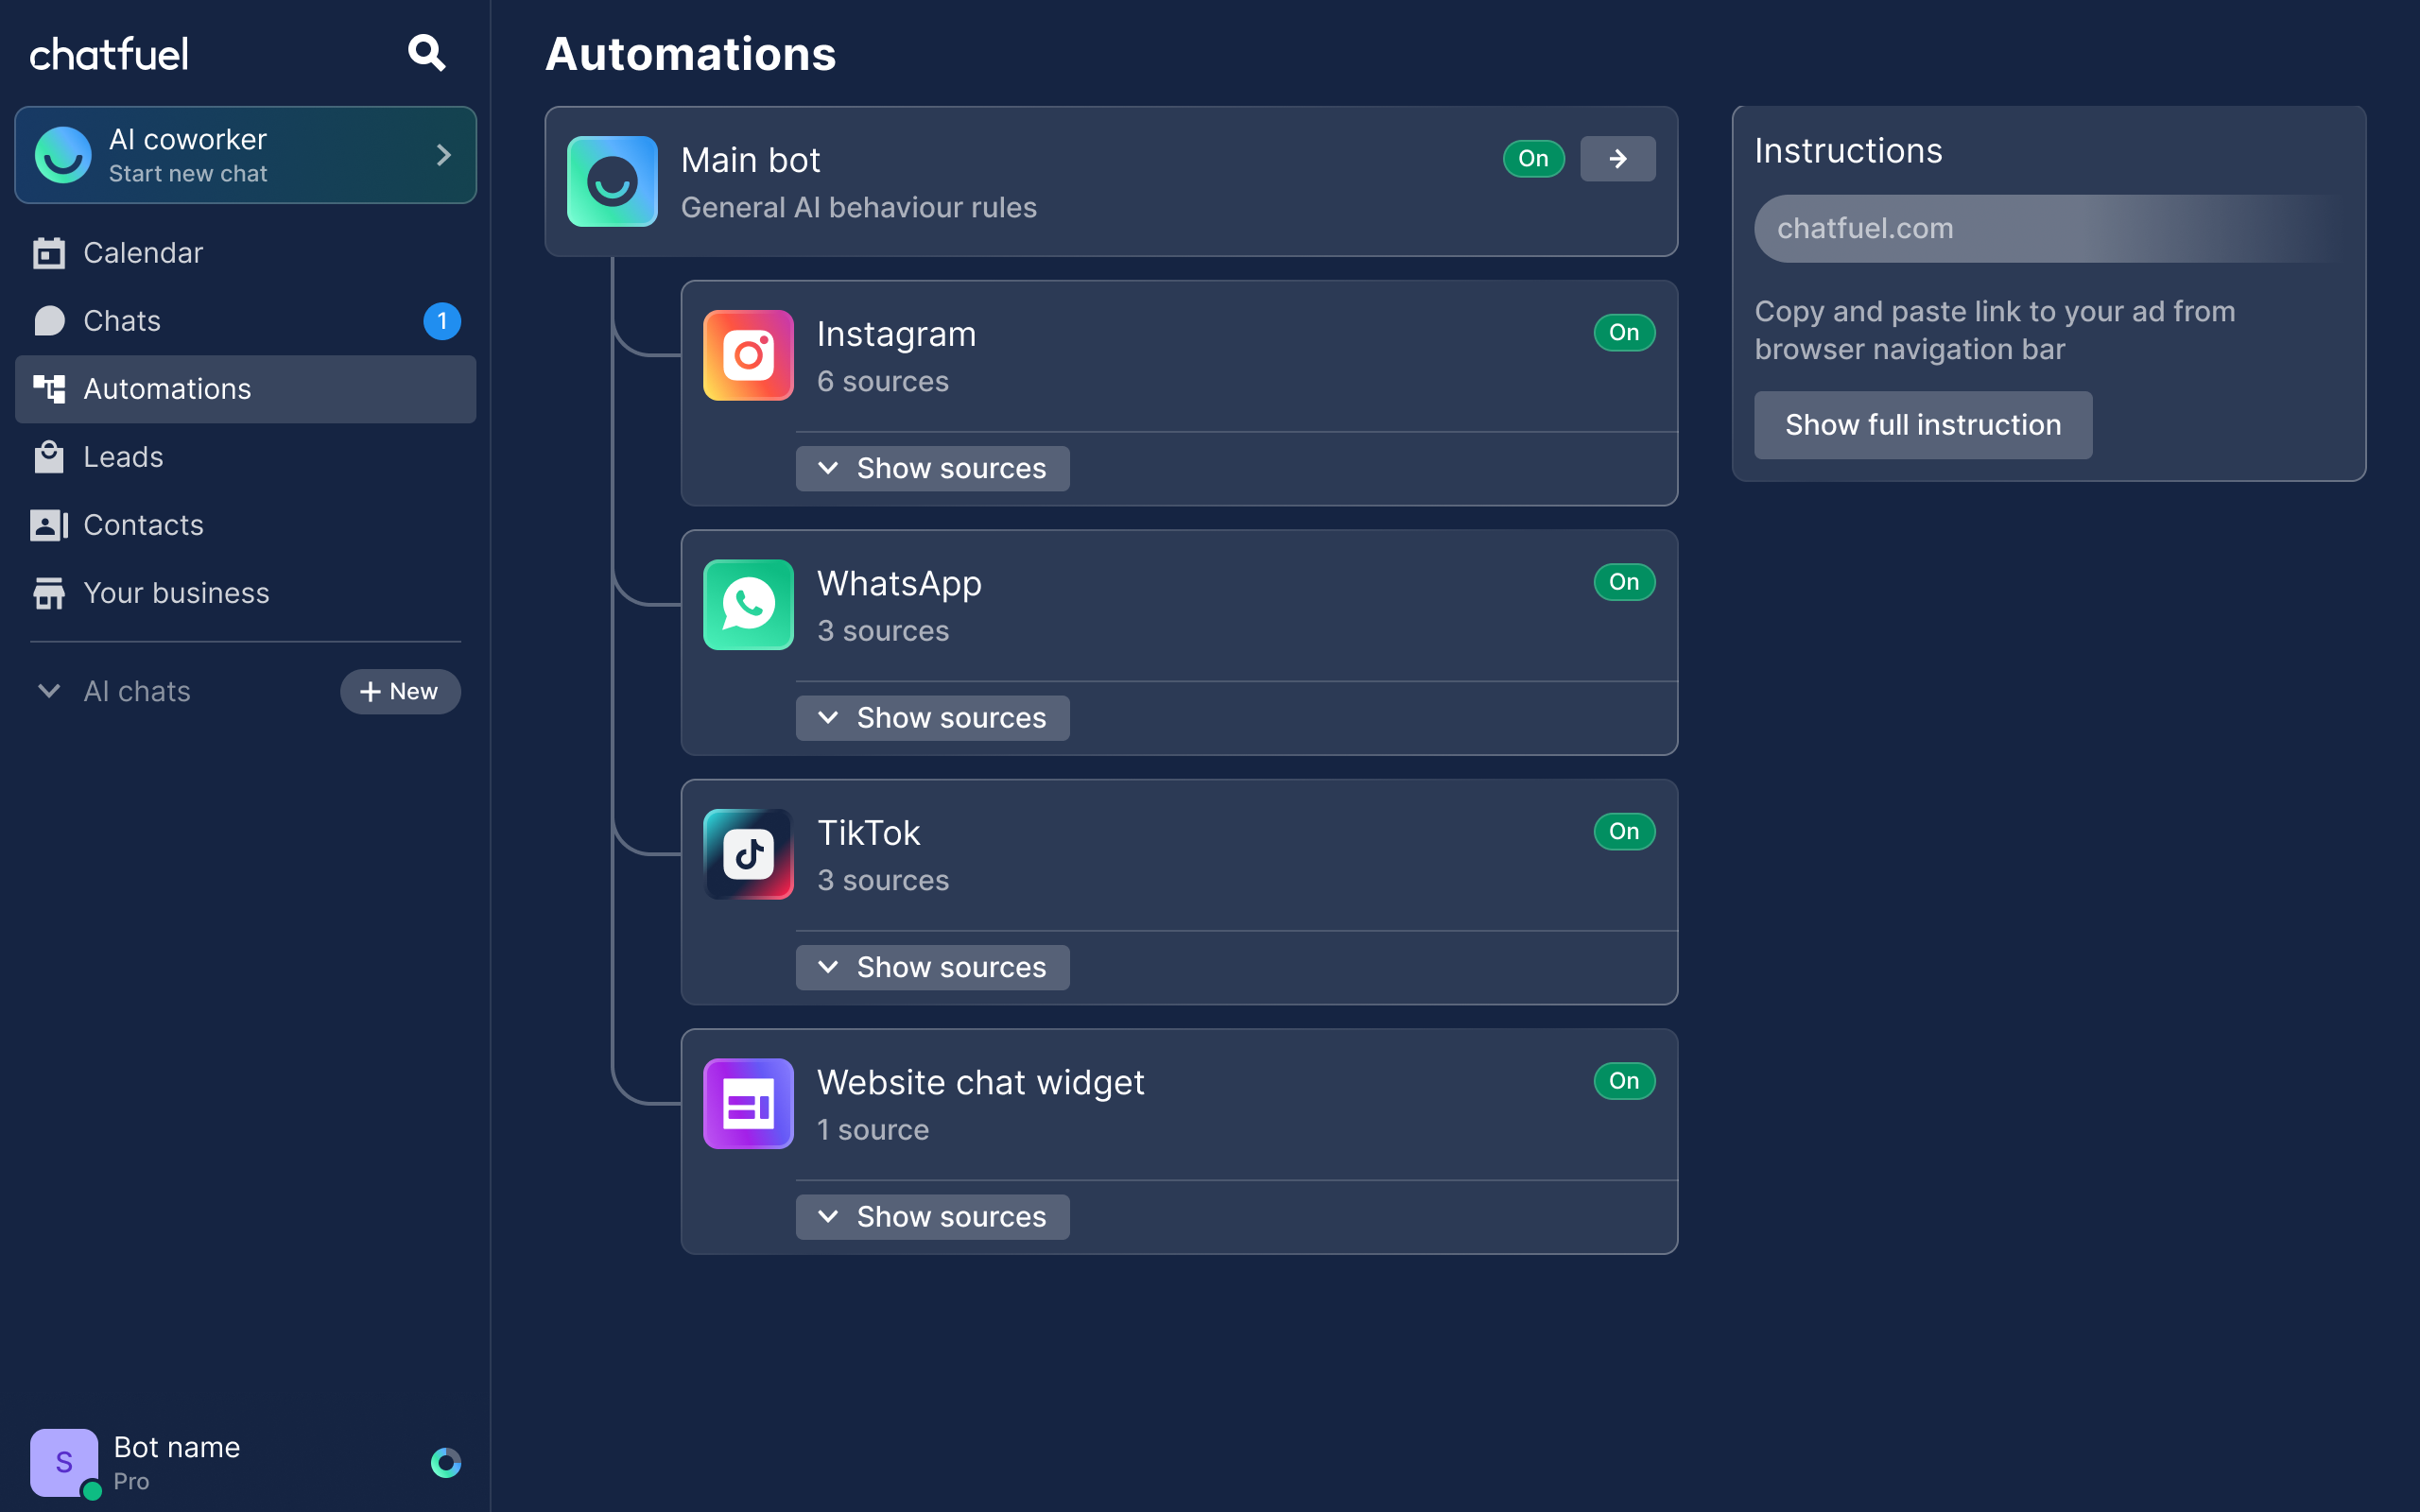Click the AI chats section label

point(137,691)
